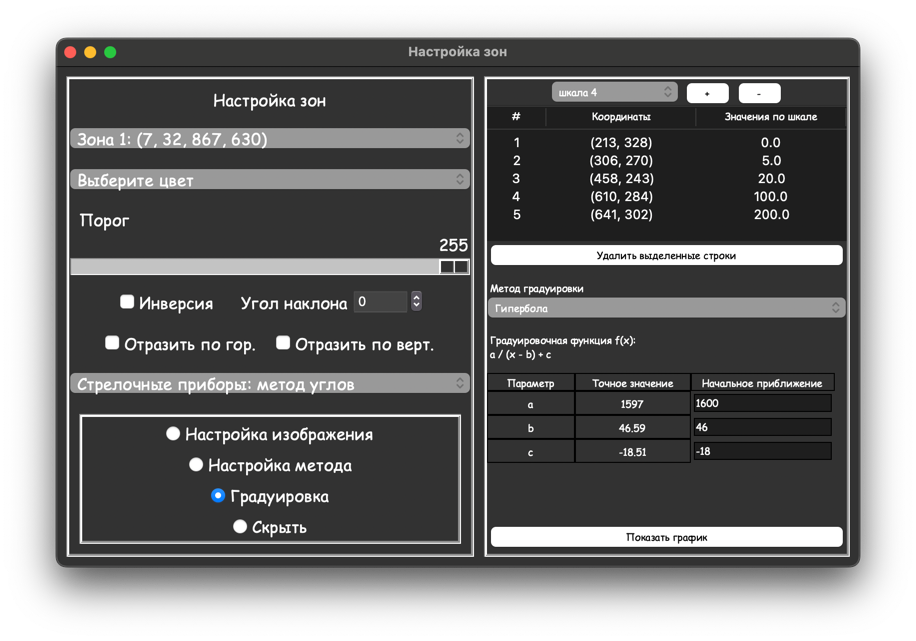
Task: Click the Показать график button
Action: click(666, 537)
